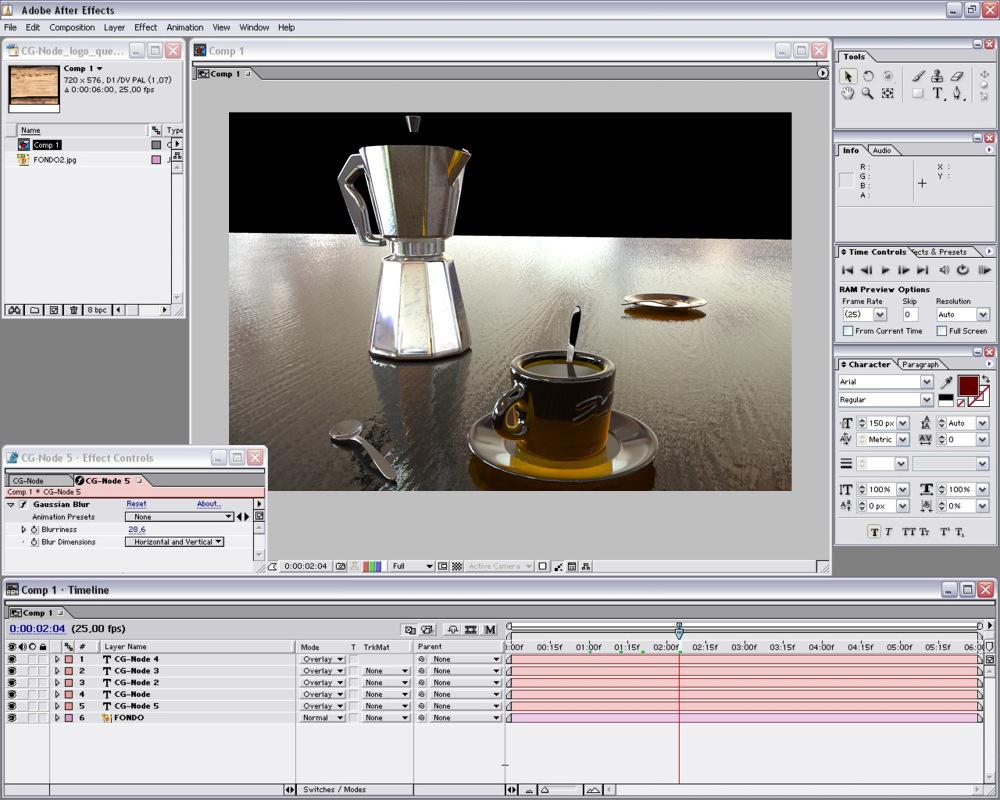Screen dimensions: 1000x800
Task: Open comp flowchart view icon
Action: [x=586, y=567]
